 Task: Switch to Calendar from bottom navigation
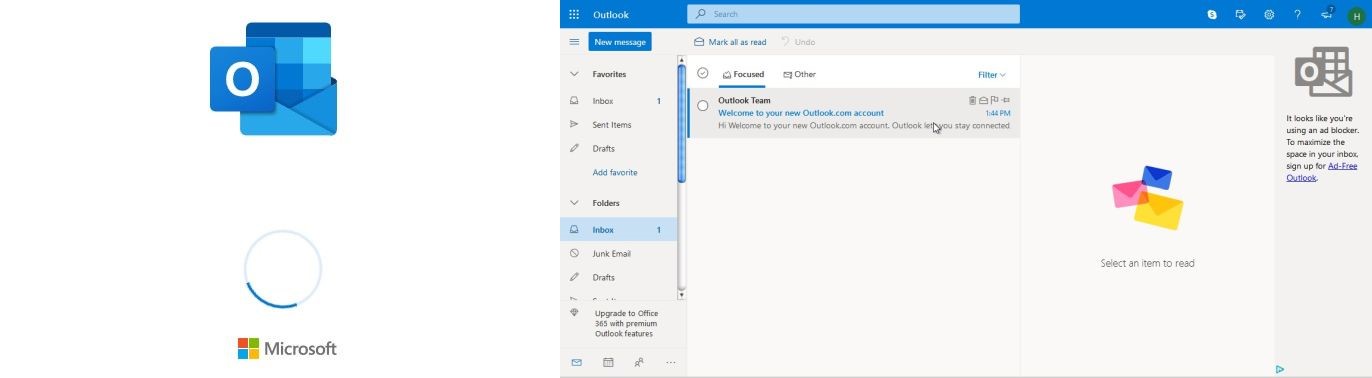[608, 362]
